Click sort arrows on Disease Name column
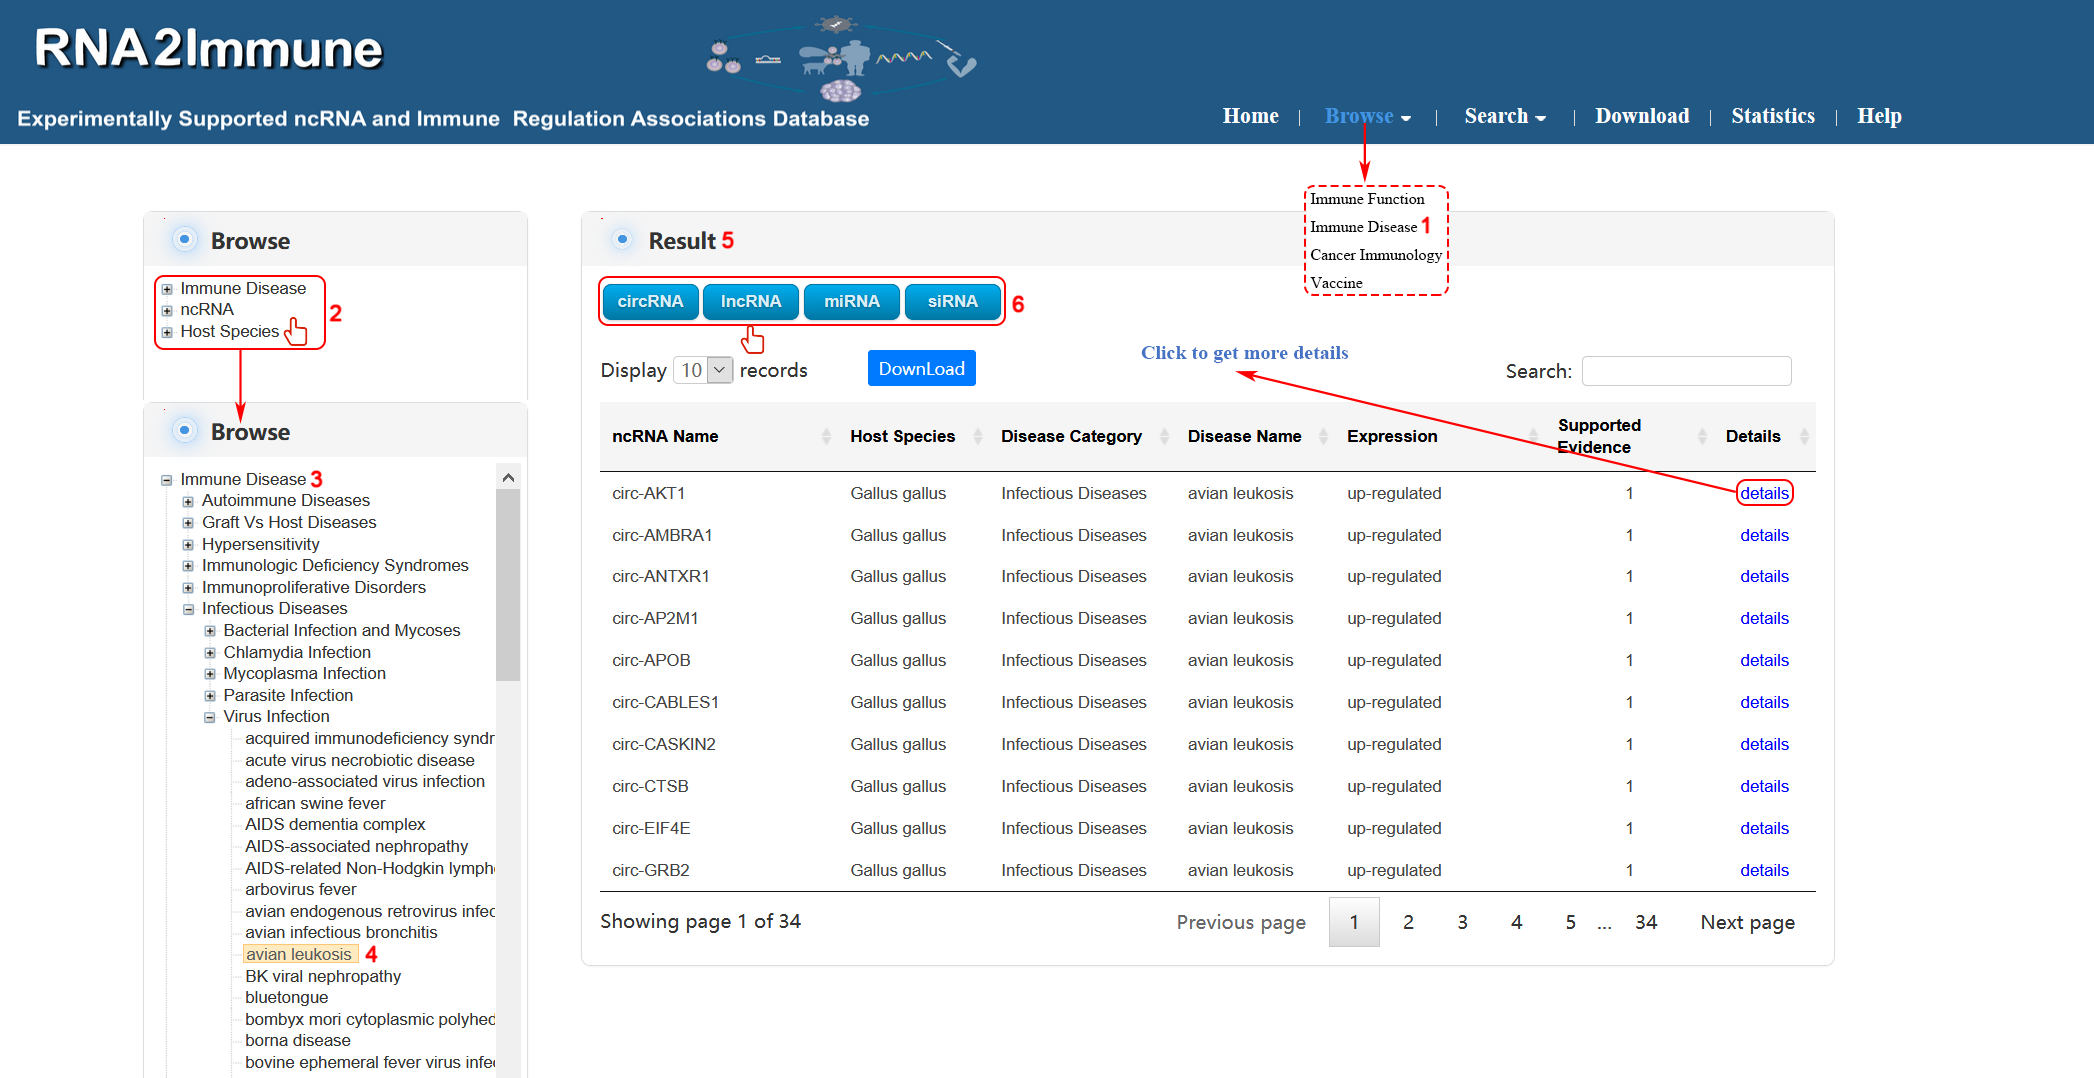Viewport: 2094px width, 1078px height. [1323, 436]
